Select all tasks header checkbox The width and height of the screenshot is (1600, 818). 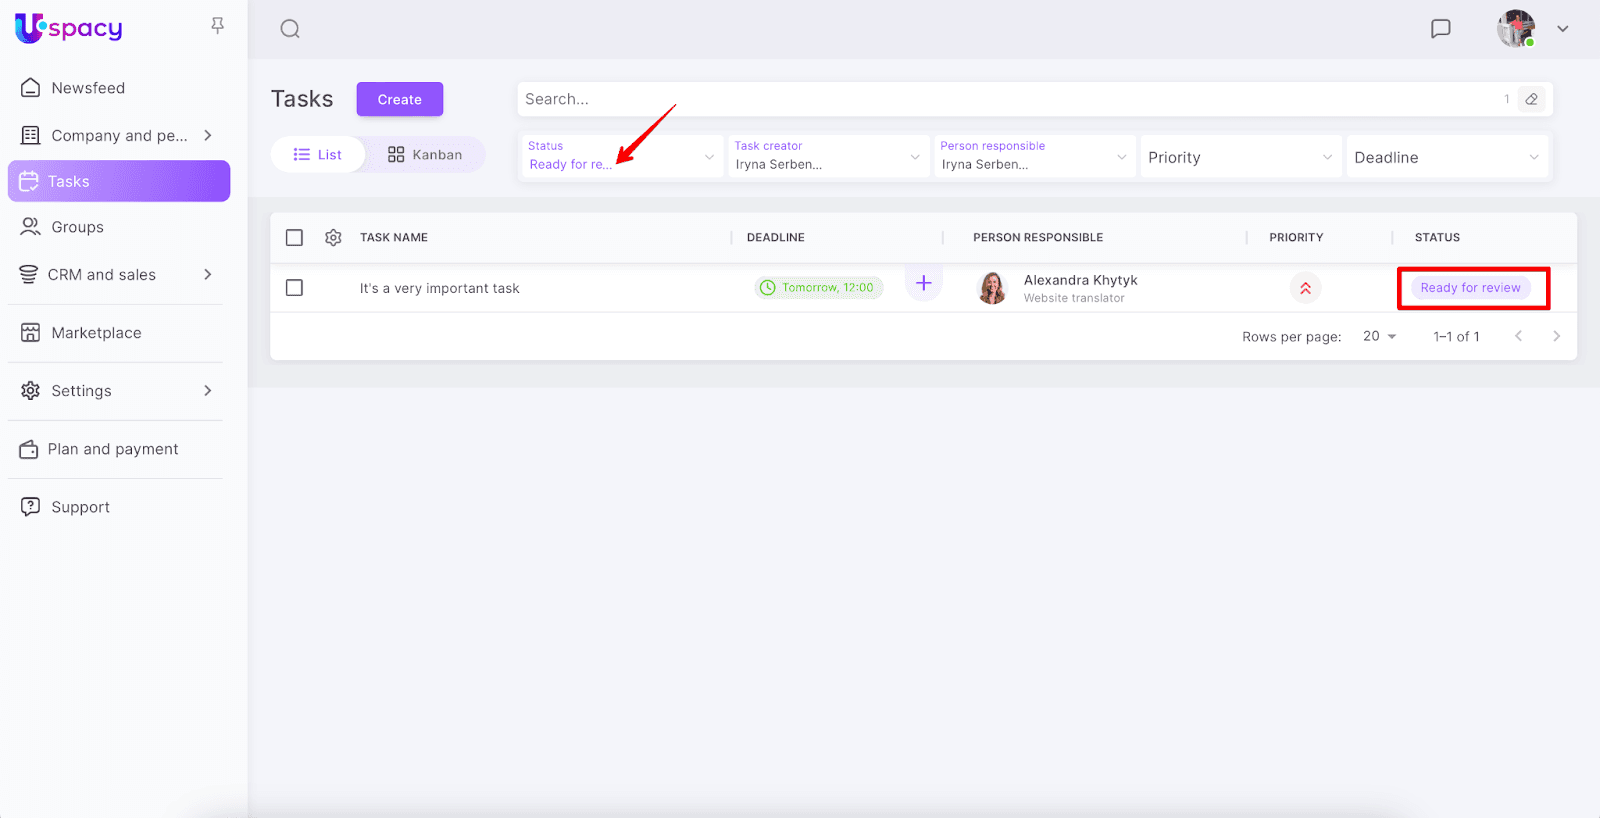(x=294, y=238)
